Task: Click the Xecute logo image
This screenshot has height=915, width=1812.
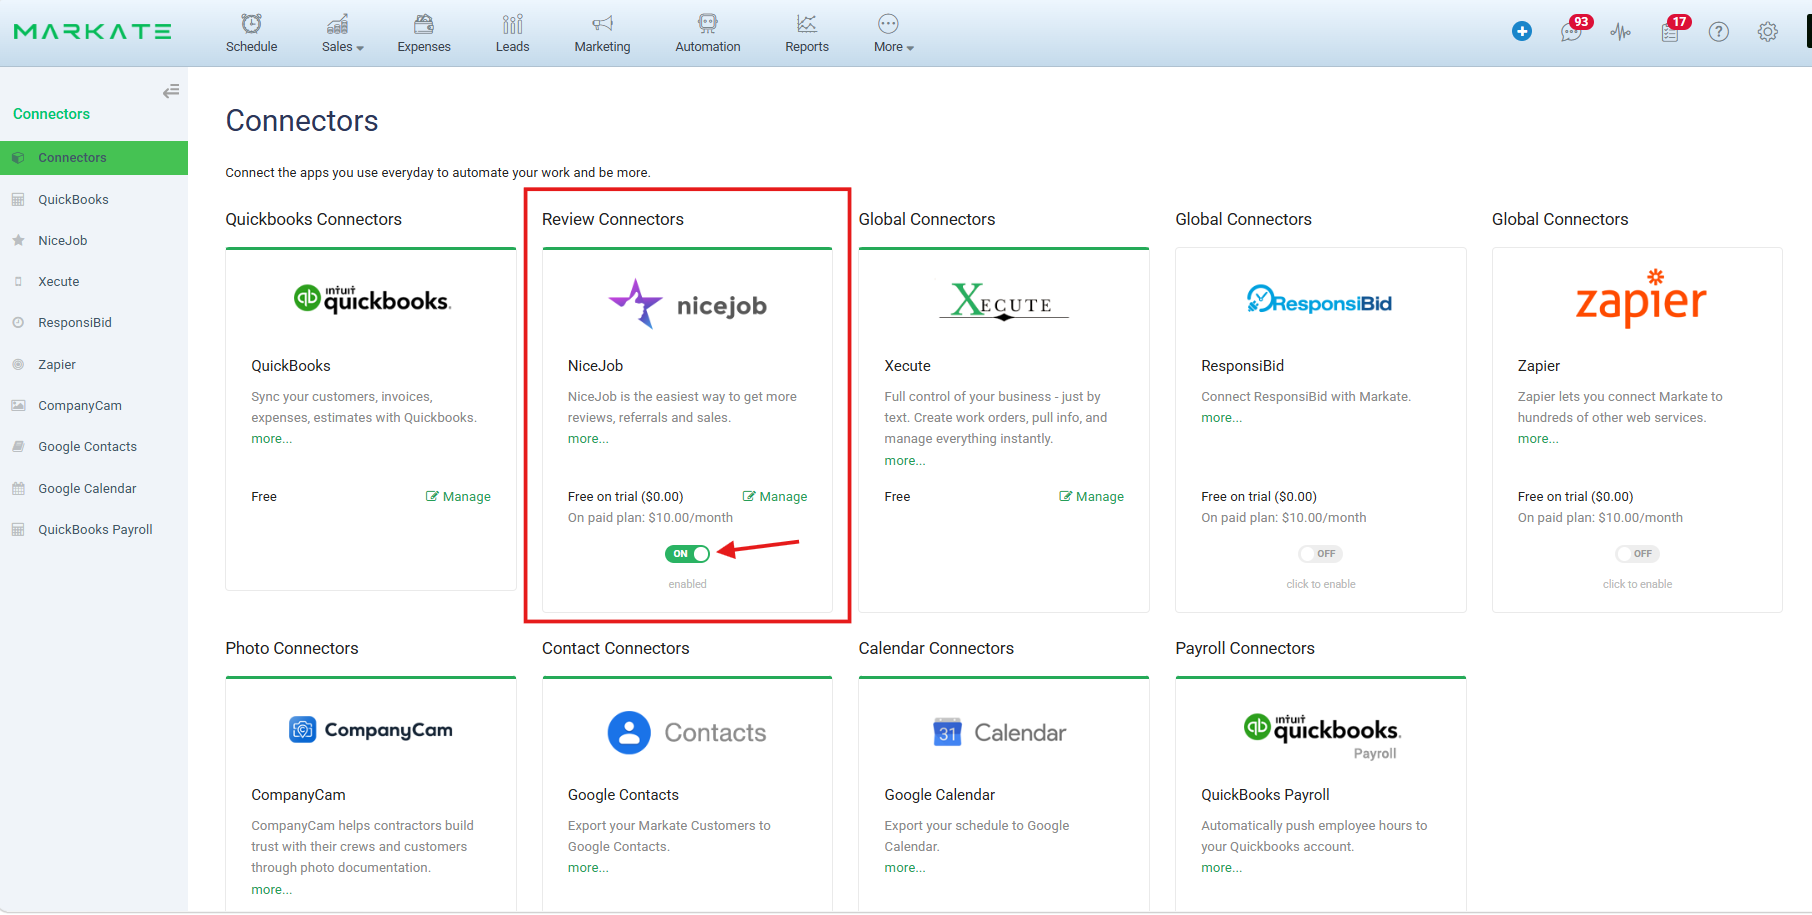Action: (x=1004, y=300)
